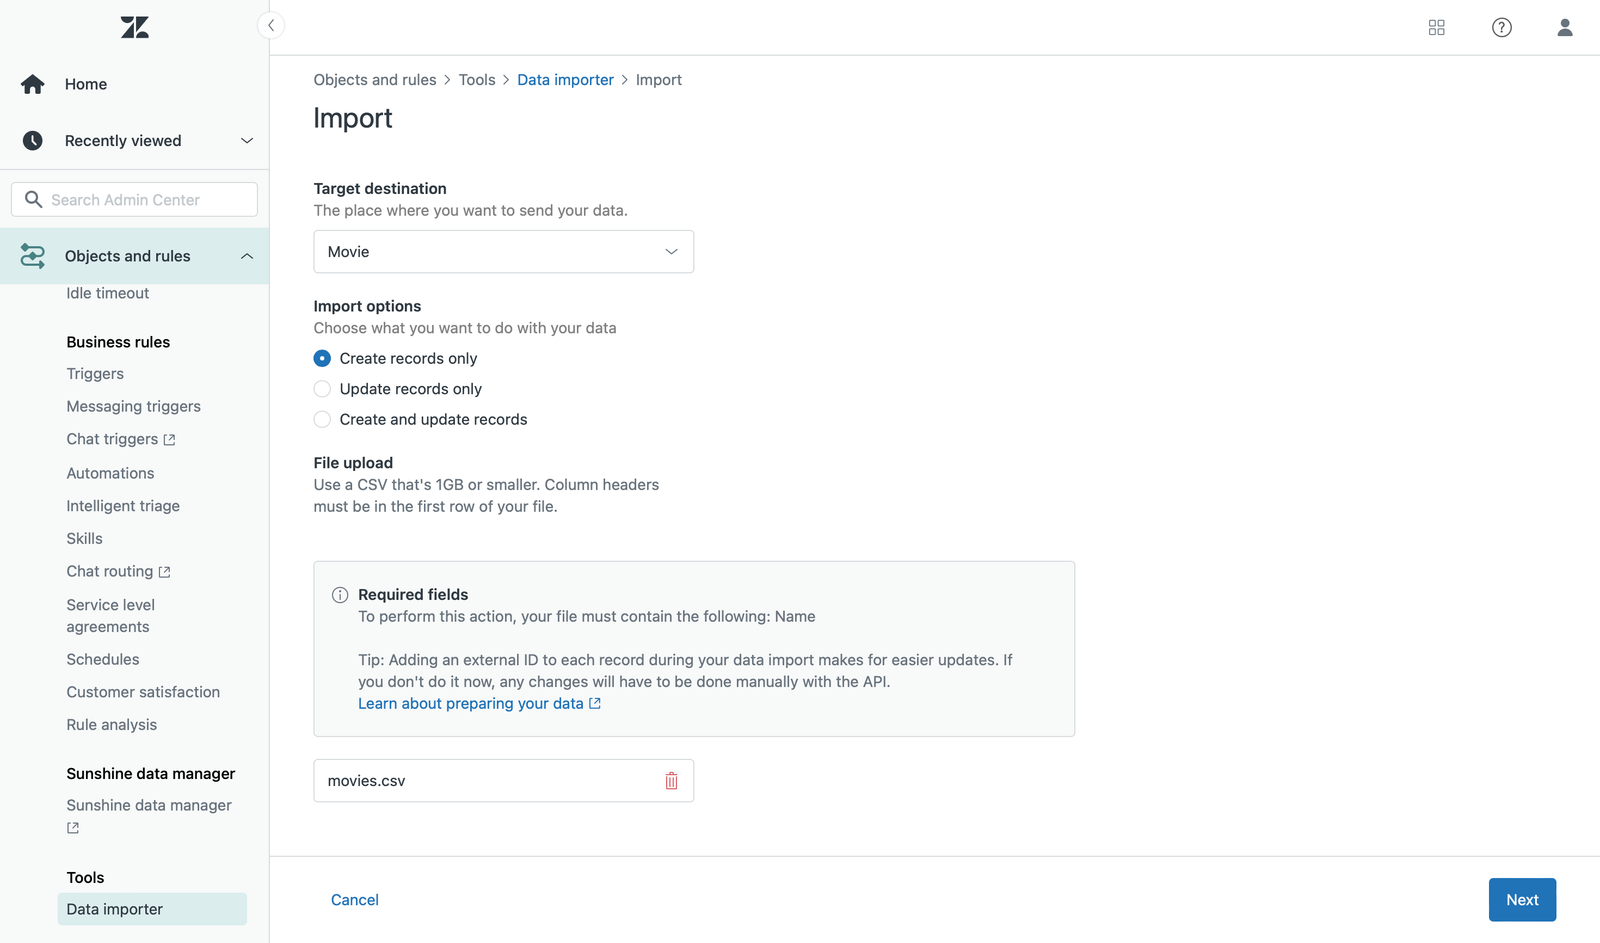1600x943 pixels.
Task: Collapse the Objects and rules section
Action: tap(246, 255)
